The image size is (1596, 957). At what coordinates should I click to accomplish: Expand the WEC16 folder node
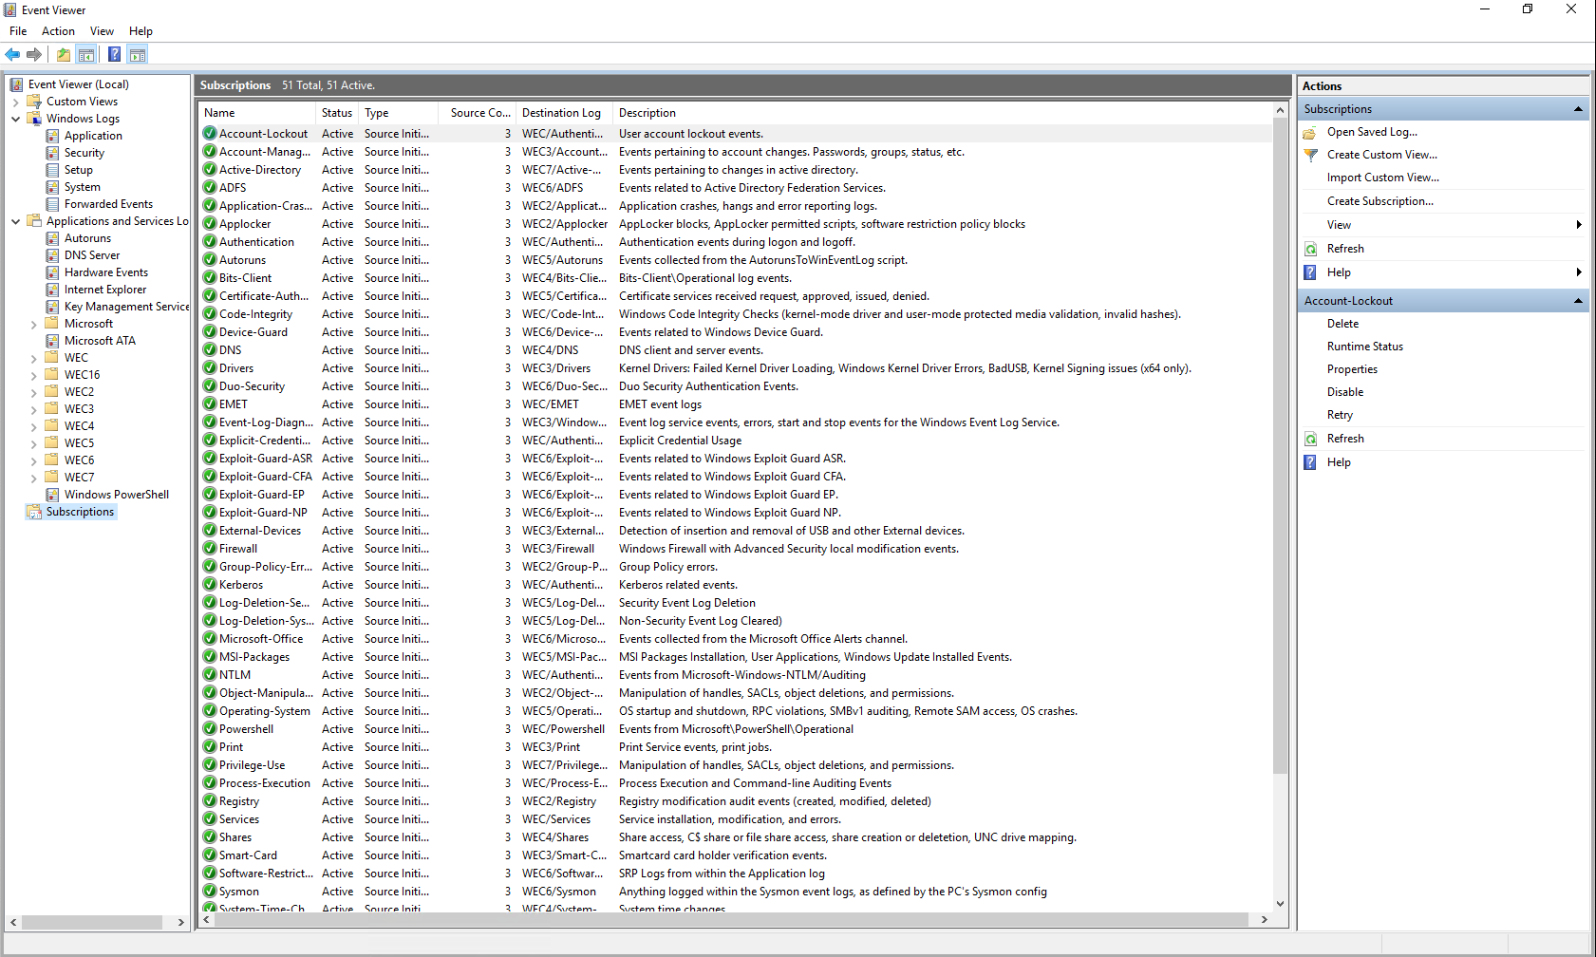(x=34, y=375)
